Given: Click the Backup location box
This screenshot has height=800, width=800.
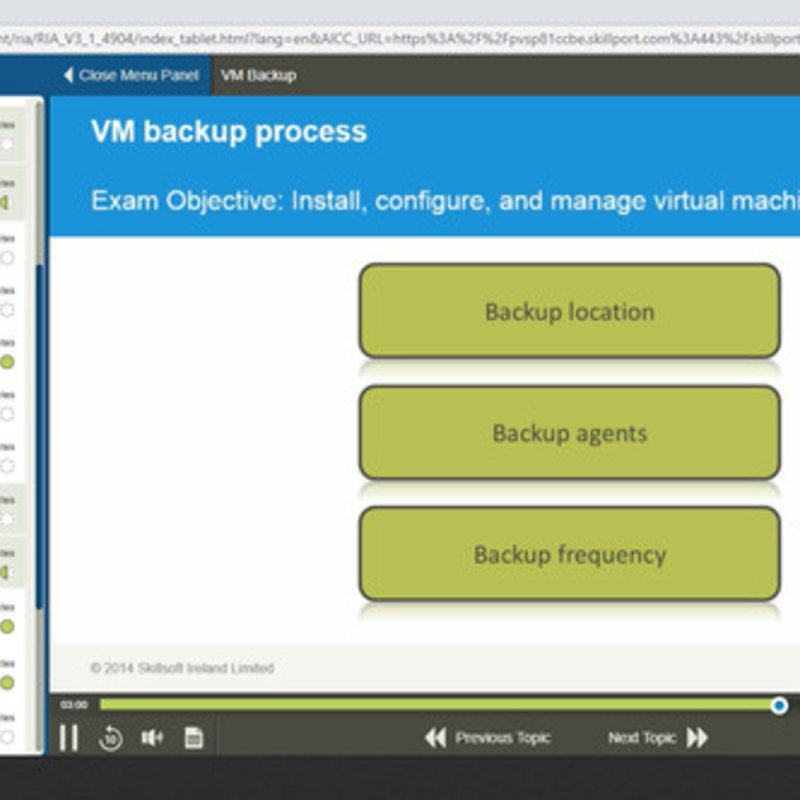Looking at the screenshot, I should coord(569,311).
